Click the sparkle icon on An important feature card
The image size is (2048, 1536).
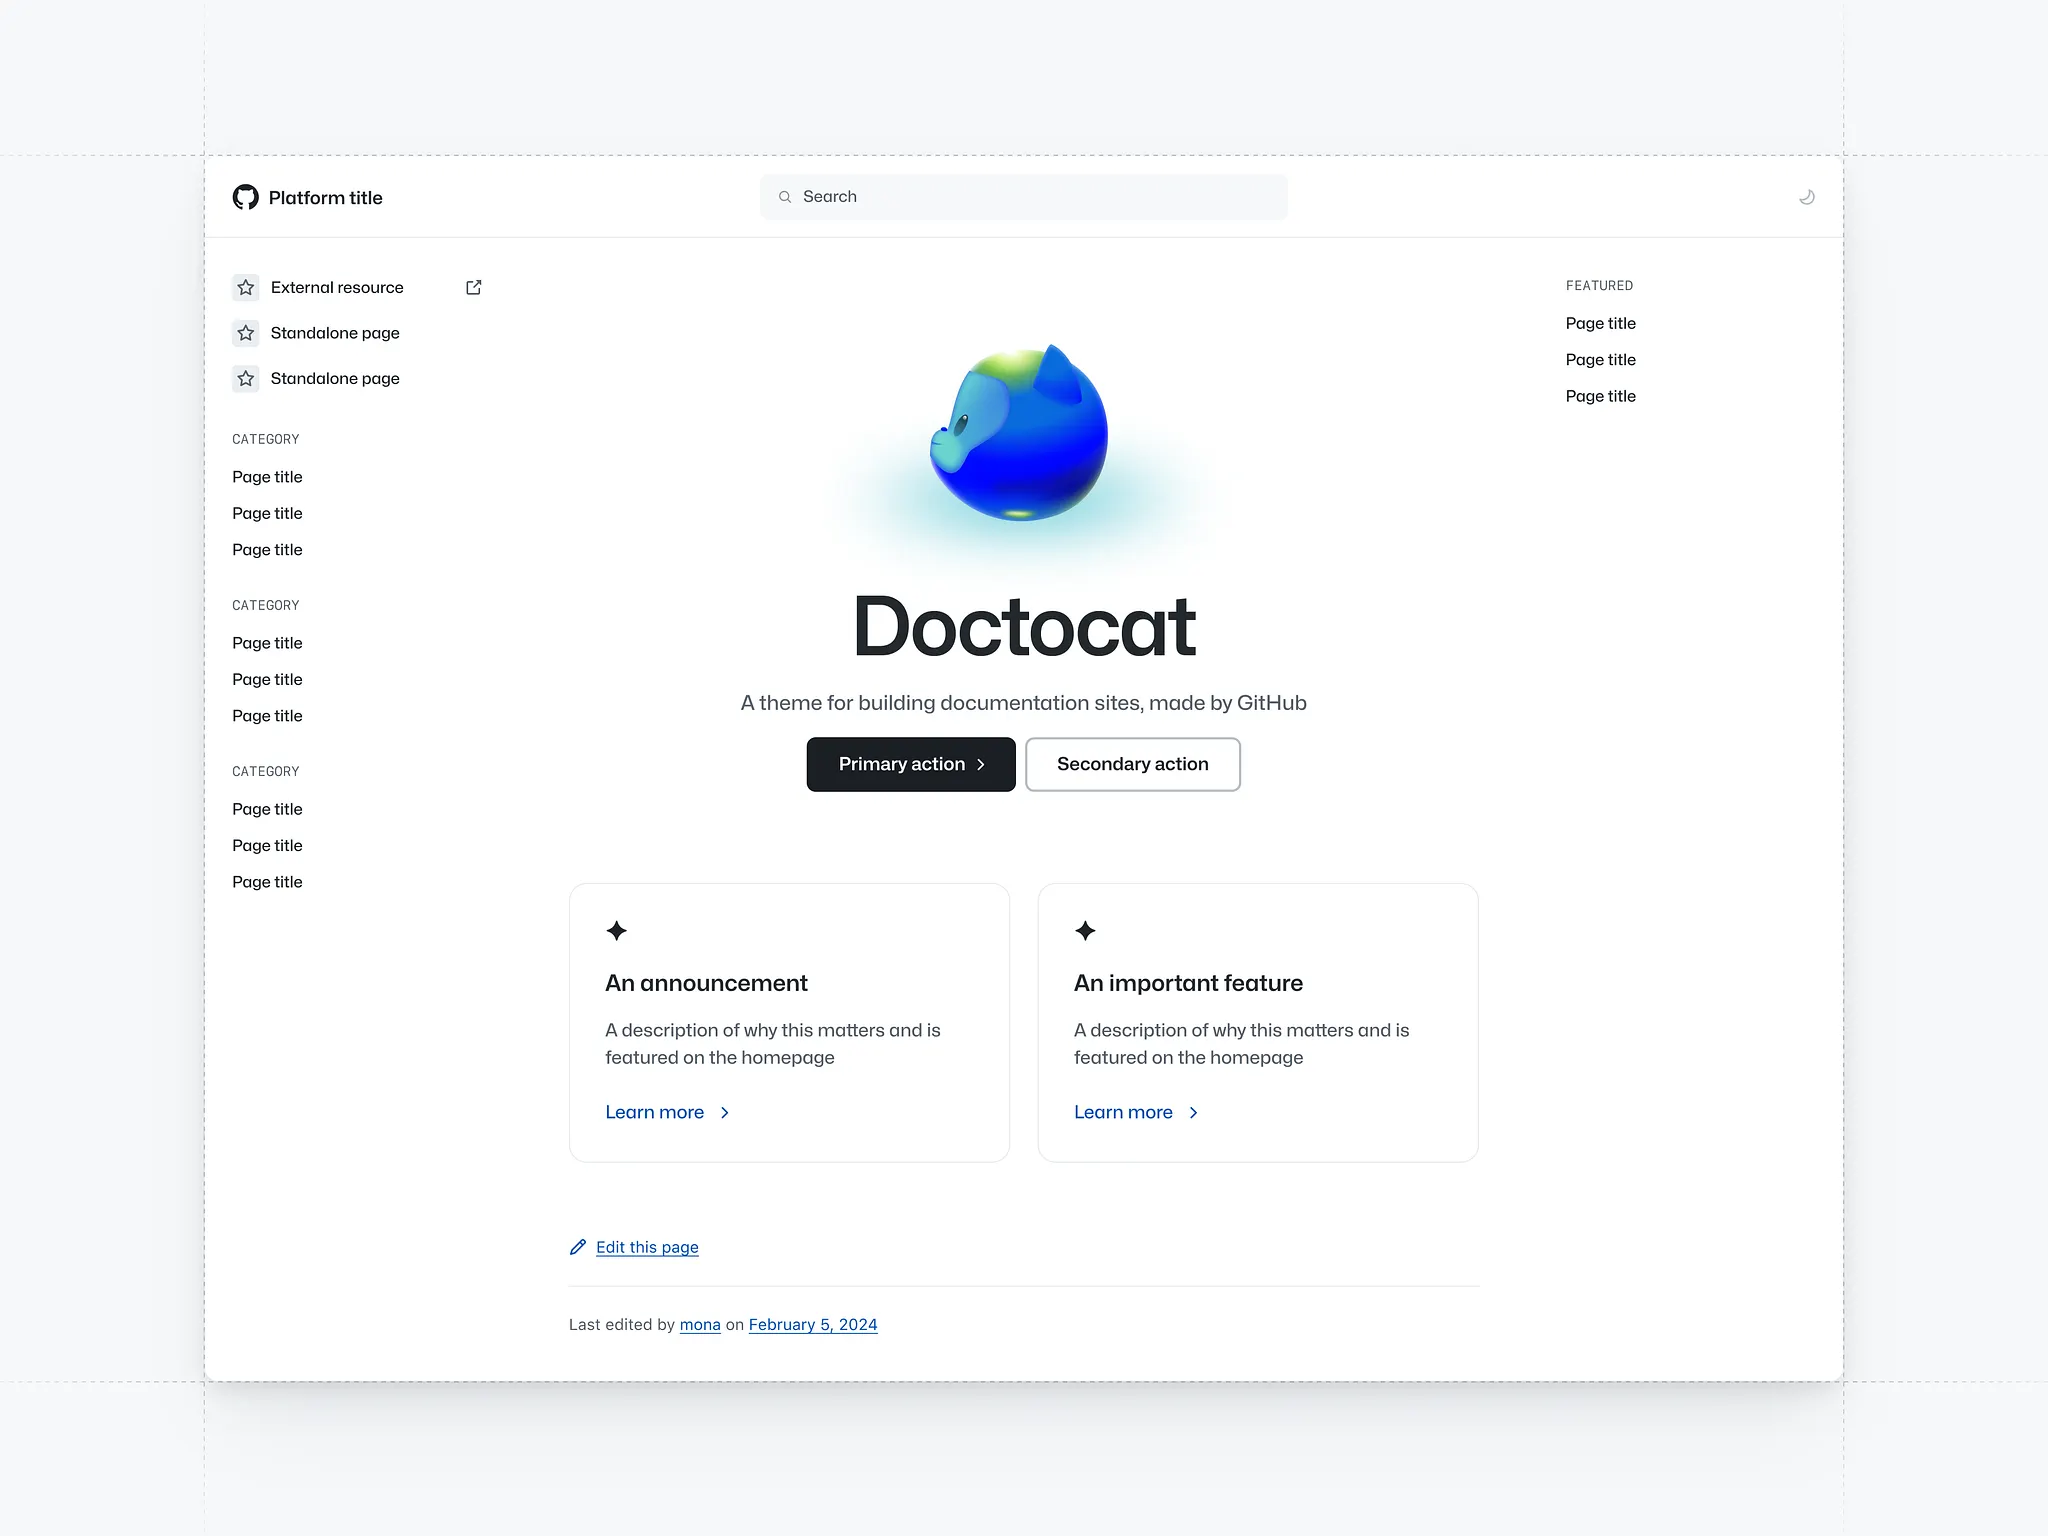coord(1085,931)
